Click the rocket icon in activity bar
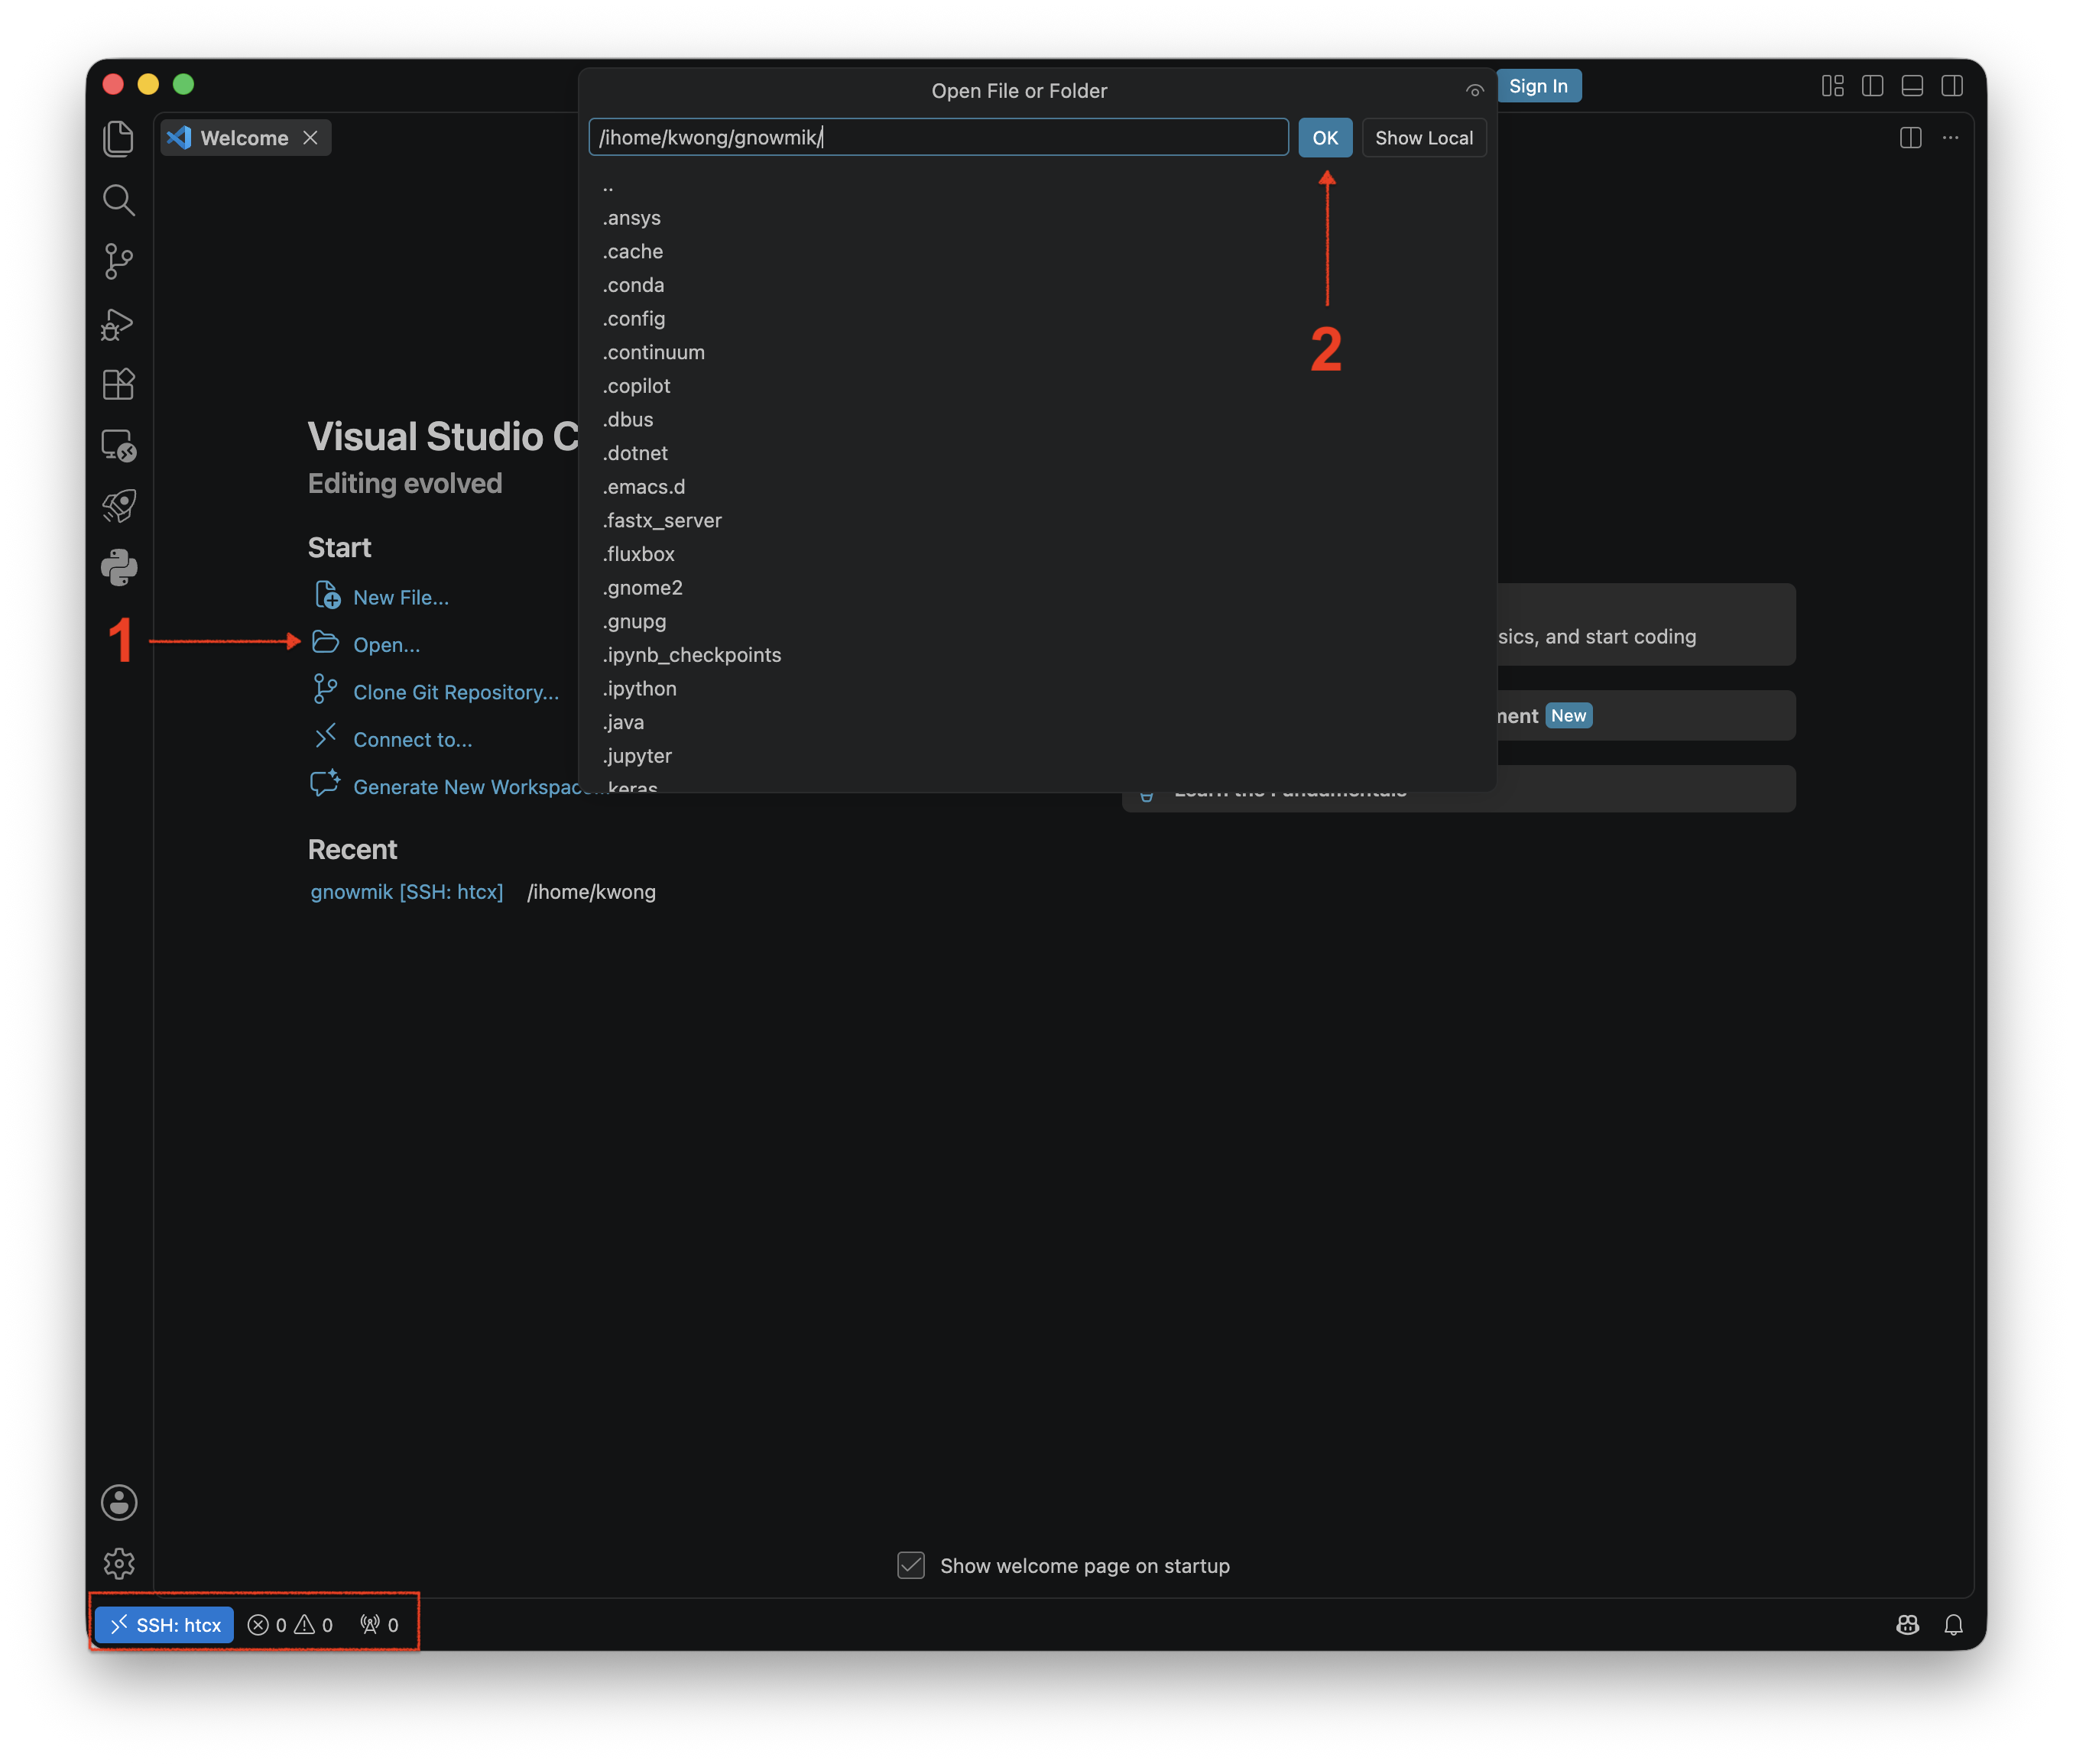This screenshot has width=2073, height=1764. (118, 506)
